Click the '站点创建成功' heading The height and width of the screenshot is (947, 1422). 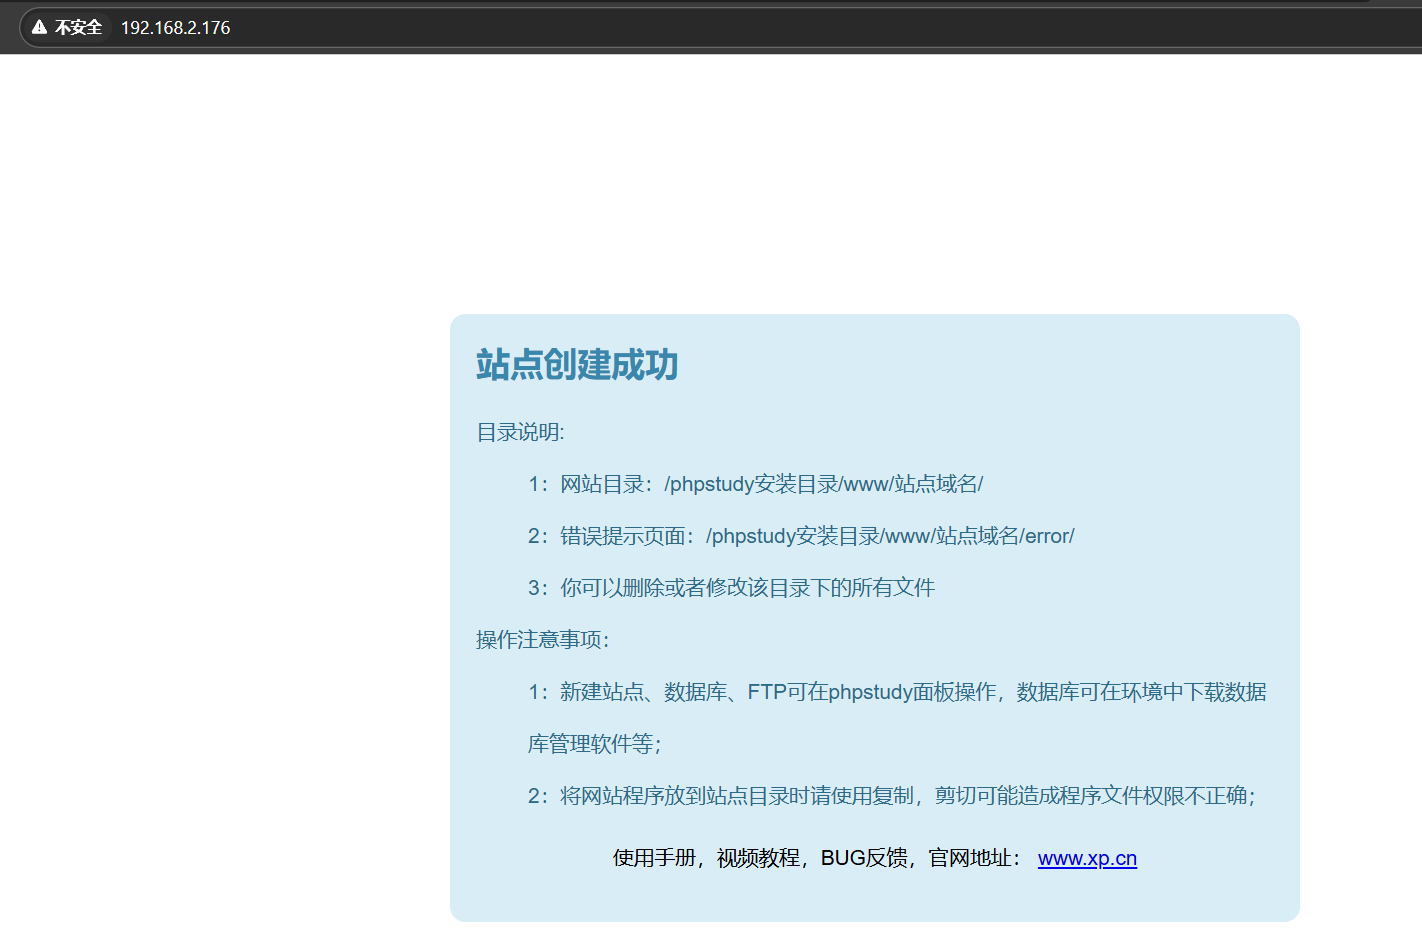577,365
